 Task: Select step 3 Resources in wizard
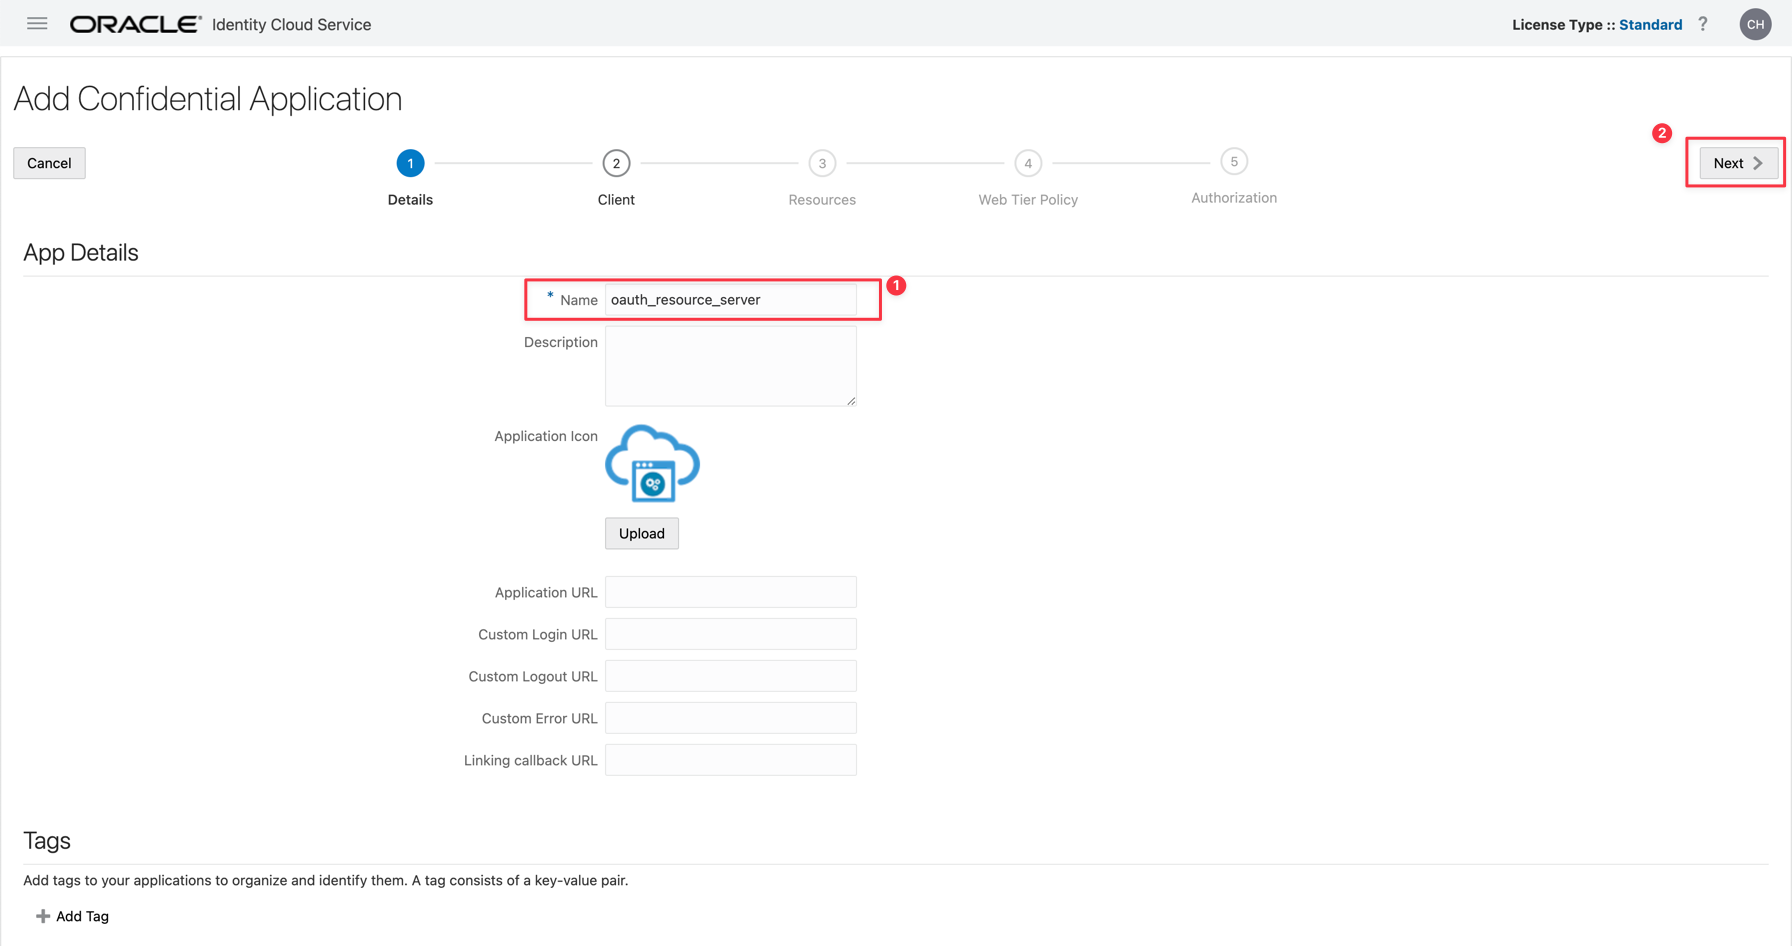click(x=822, y=163)
